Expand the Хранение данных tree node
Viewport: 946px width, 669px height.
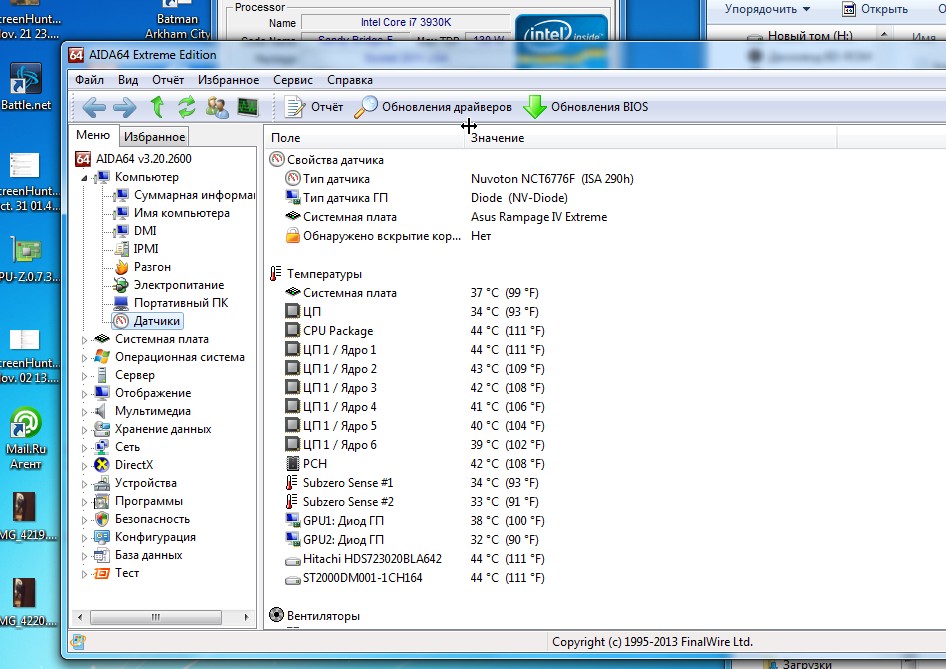pyautogui.click(x=85, y=430)
